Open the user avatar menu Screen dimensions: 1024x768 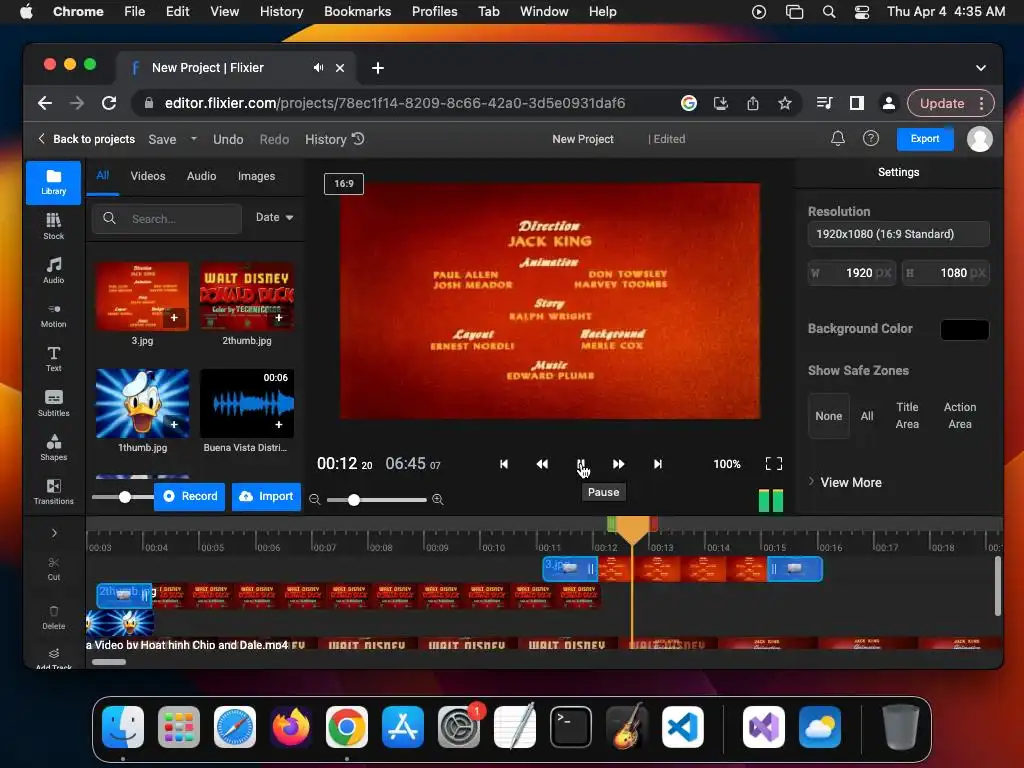[x=979, y=138]
